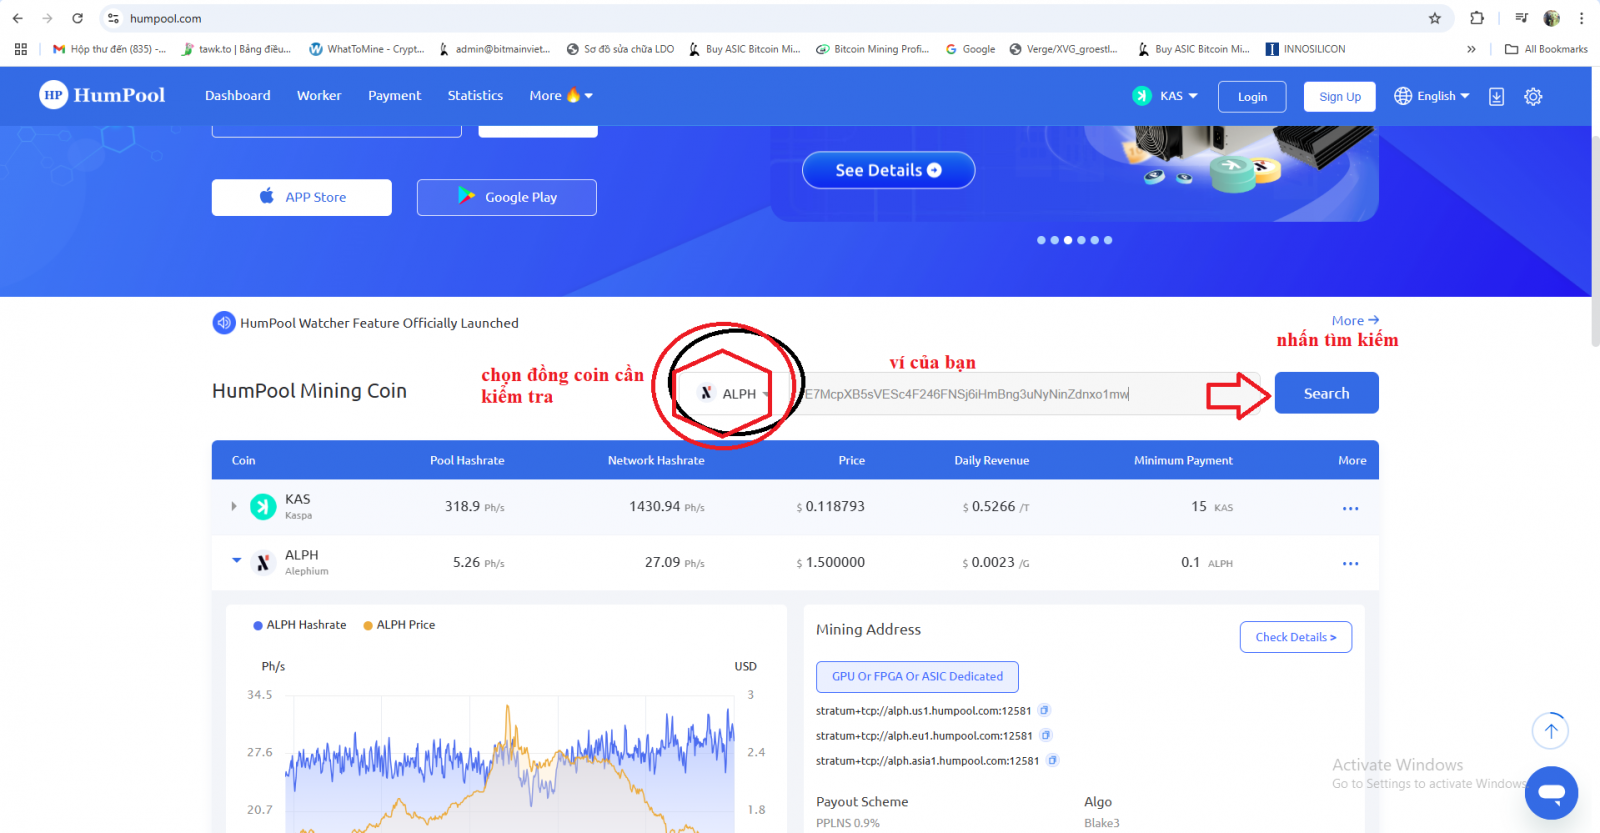
Task: Click the Sign Up button
Action: (x=1340, y=97)
